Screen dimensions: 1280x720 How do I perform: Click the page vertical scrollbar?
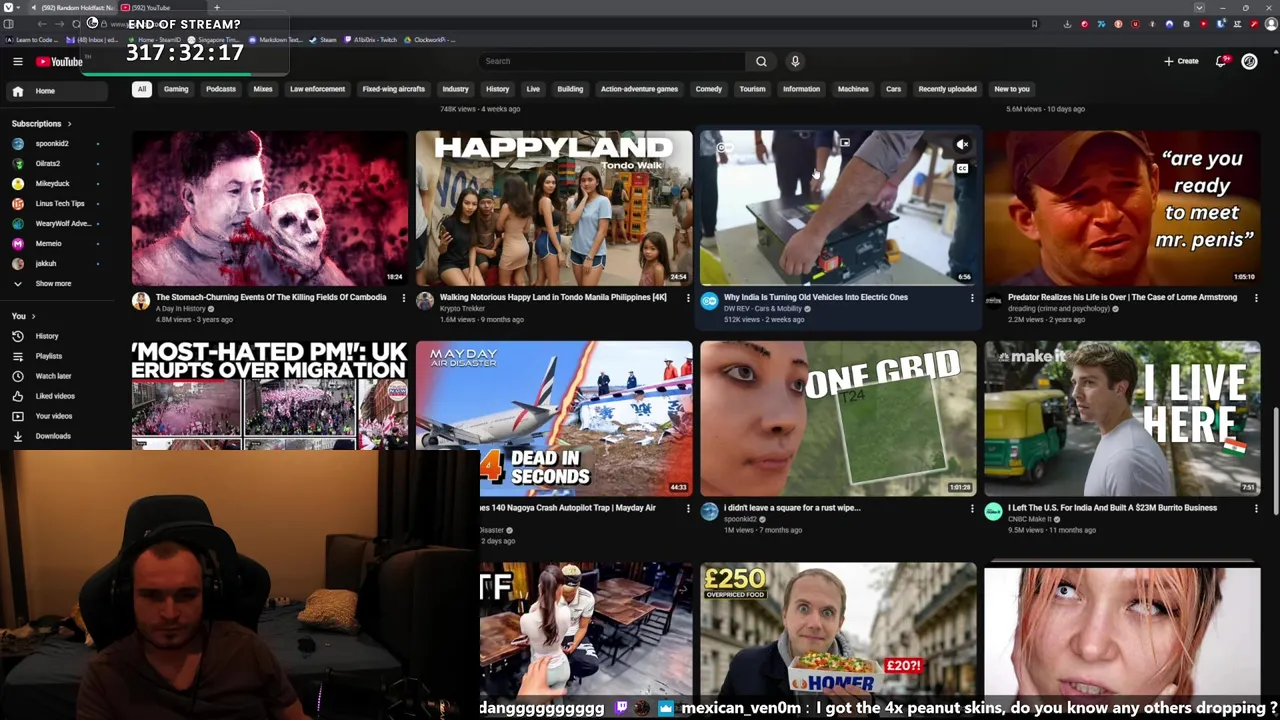click(x=1274, y=460)
